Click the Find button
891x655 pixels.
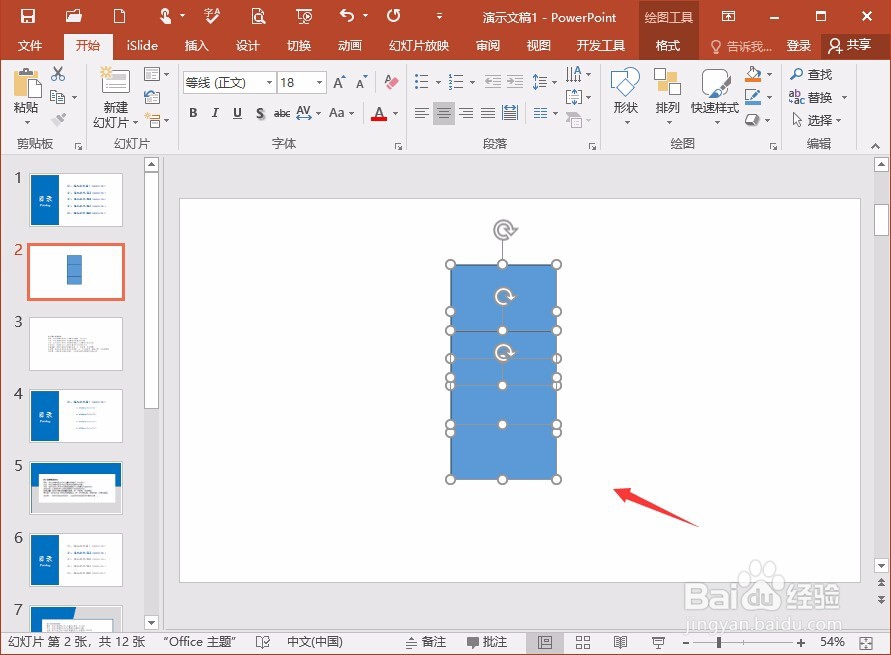tap(811, 74)
